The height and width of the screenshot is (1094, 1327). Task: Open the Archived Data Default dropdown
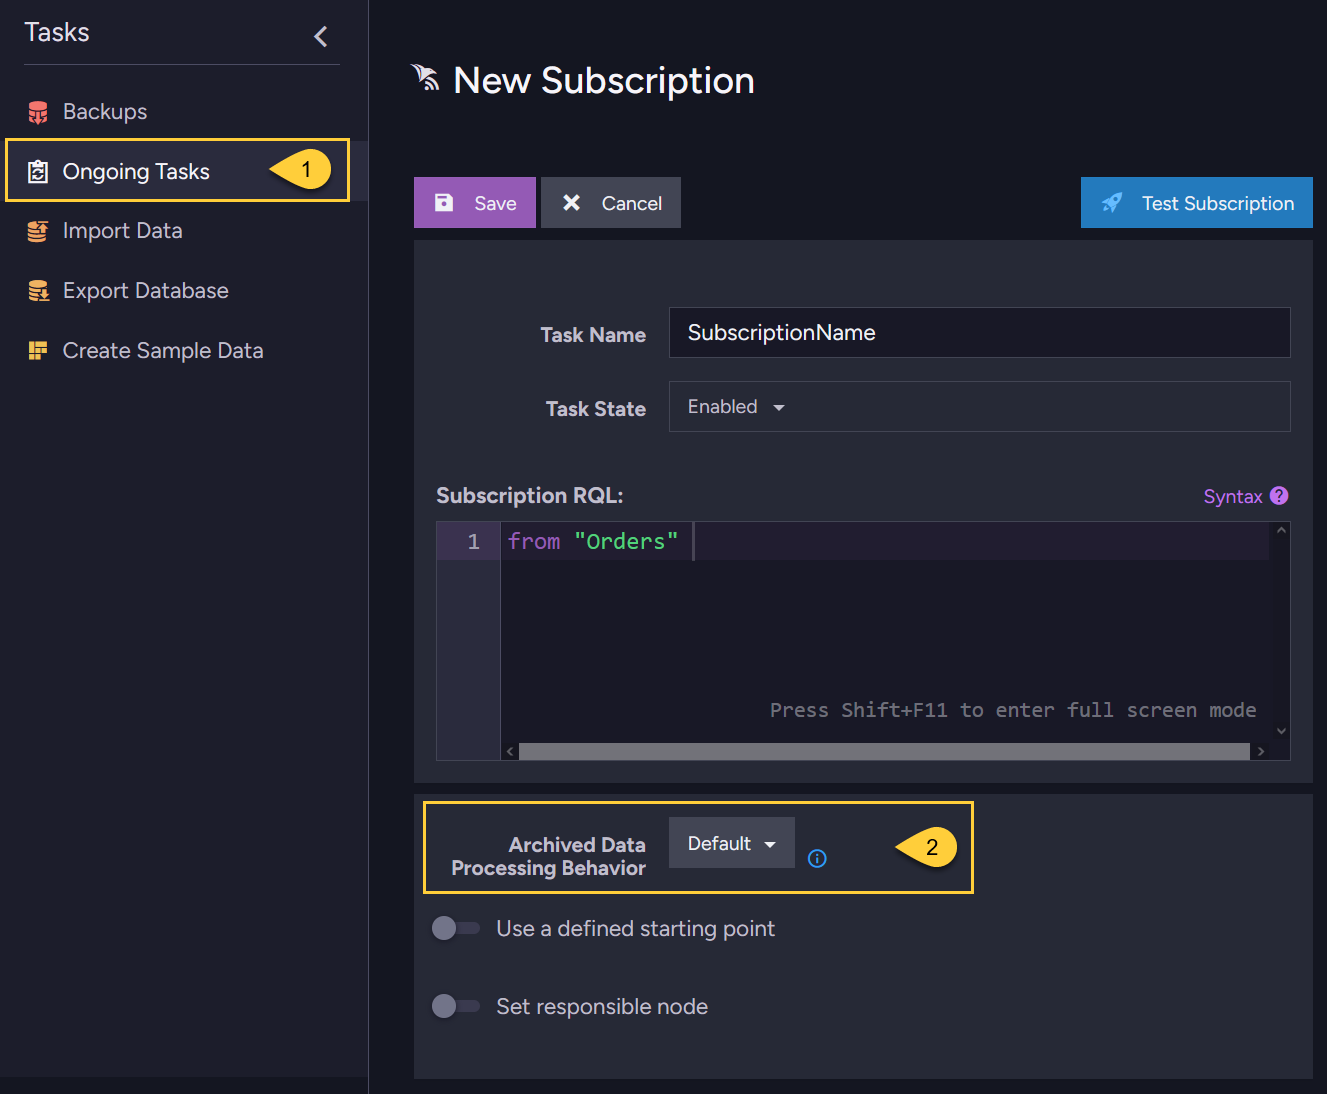[x=732, y=843]
